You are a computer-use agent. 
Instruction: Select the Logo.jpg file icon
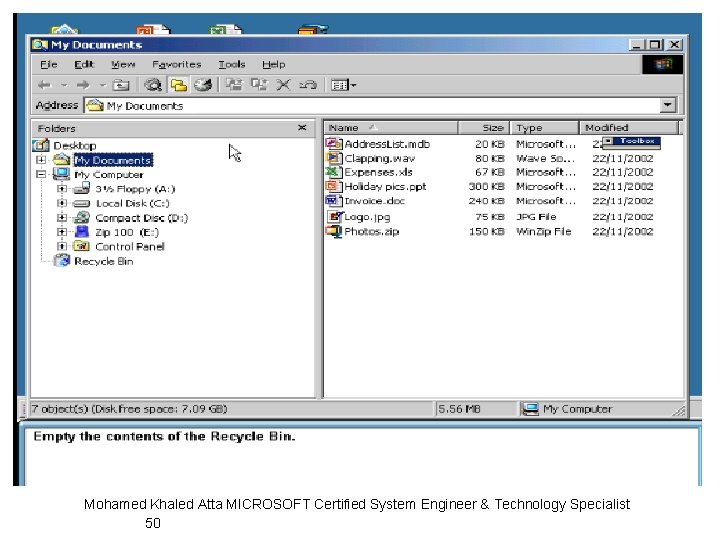tap(335, 216)
